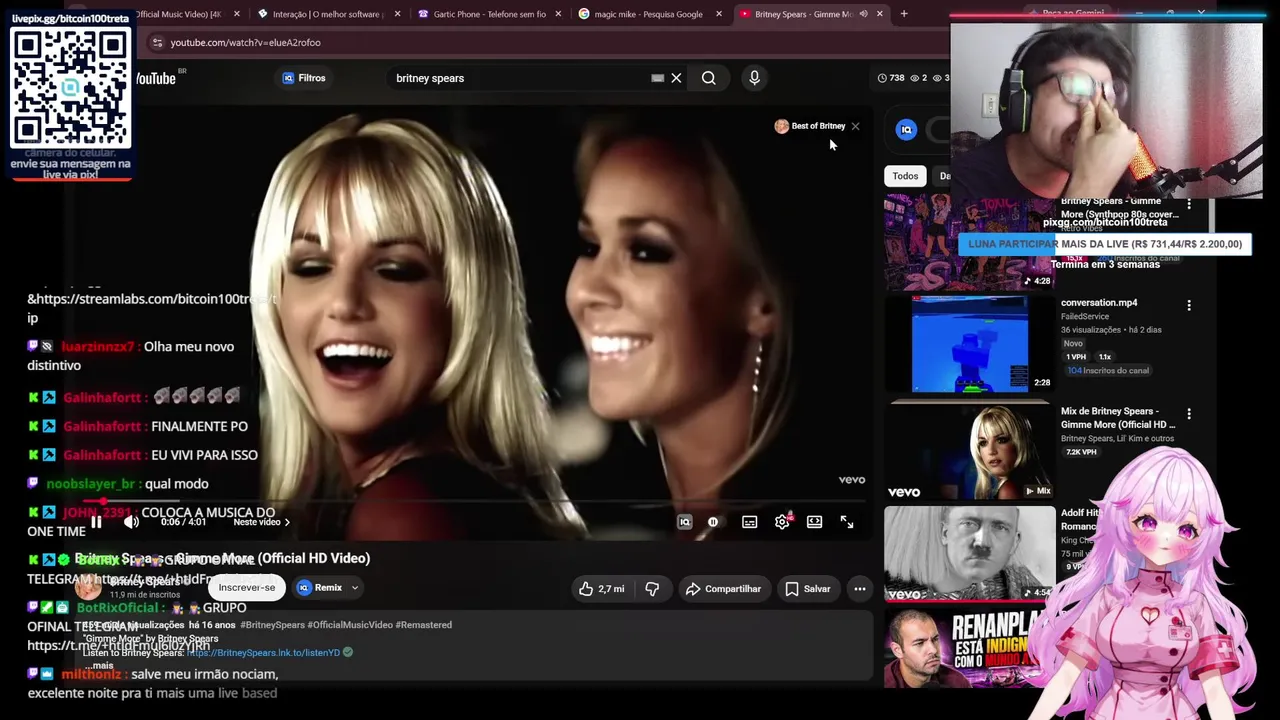
Task: Open the Synthpop 80s cover video thumbnail
Action: coord(968,242)
